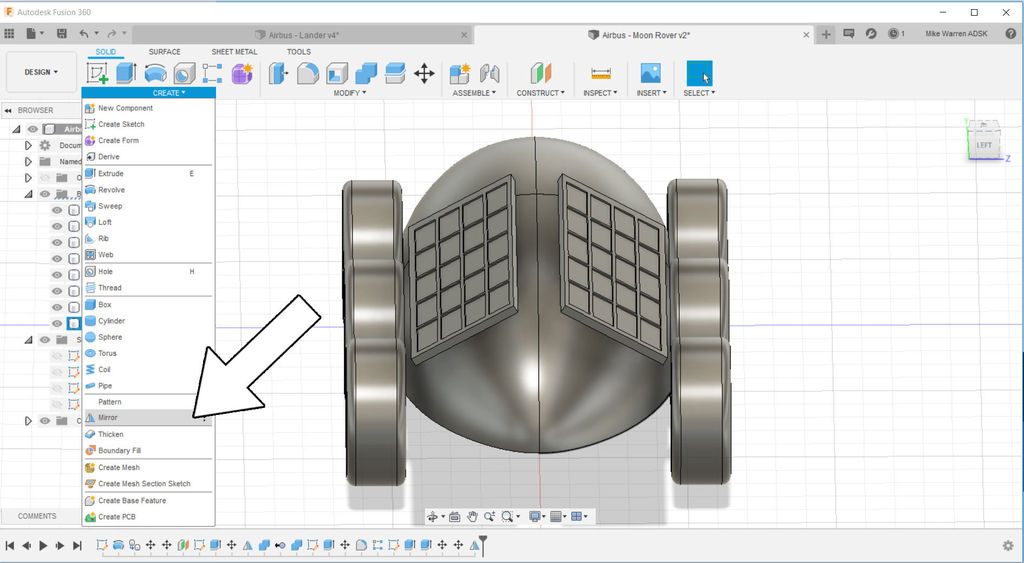
Task: Click the Move/Copy tool in Modify toolbar
Action: [x=424, y=73]
